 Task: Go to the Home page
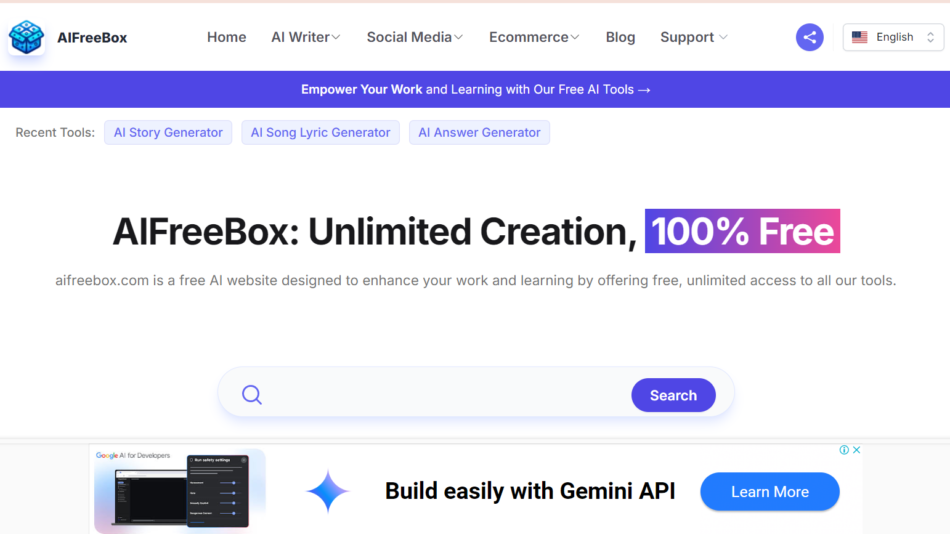click(x=226, y=37)
